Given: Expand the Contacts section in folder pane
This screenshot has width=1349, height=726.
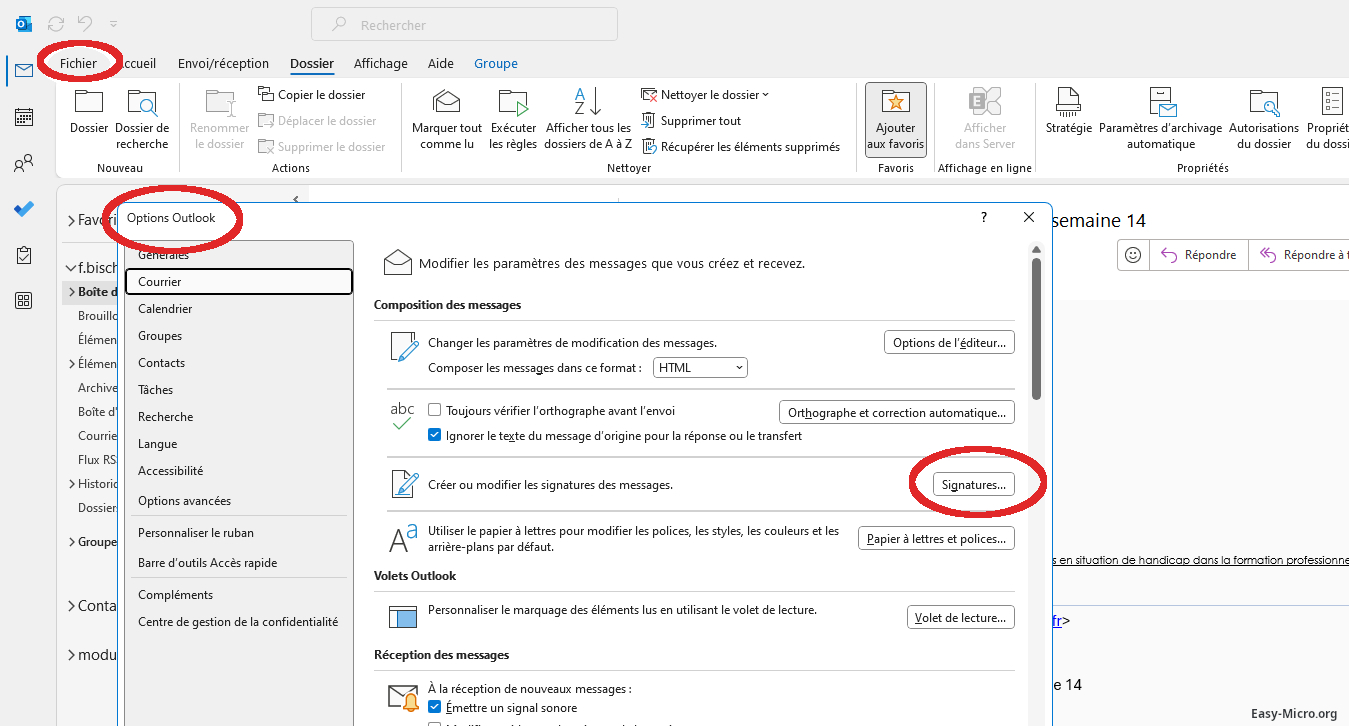Looking at the screenshot, I should [72, 606].
